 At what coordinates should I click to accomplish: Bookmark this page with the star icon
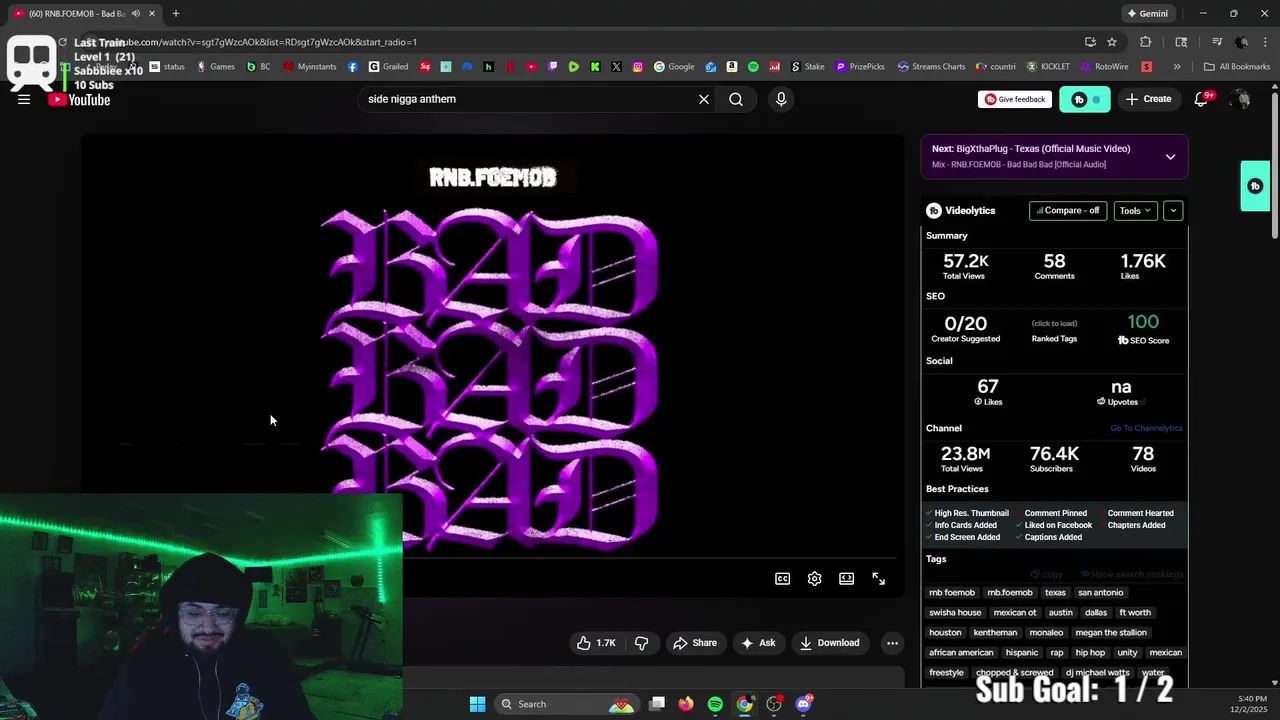tap(1112, 42)
